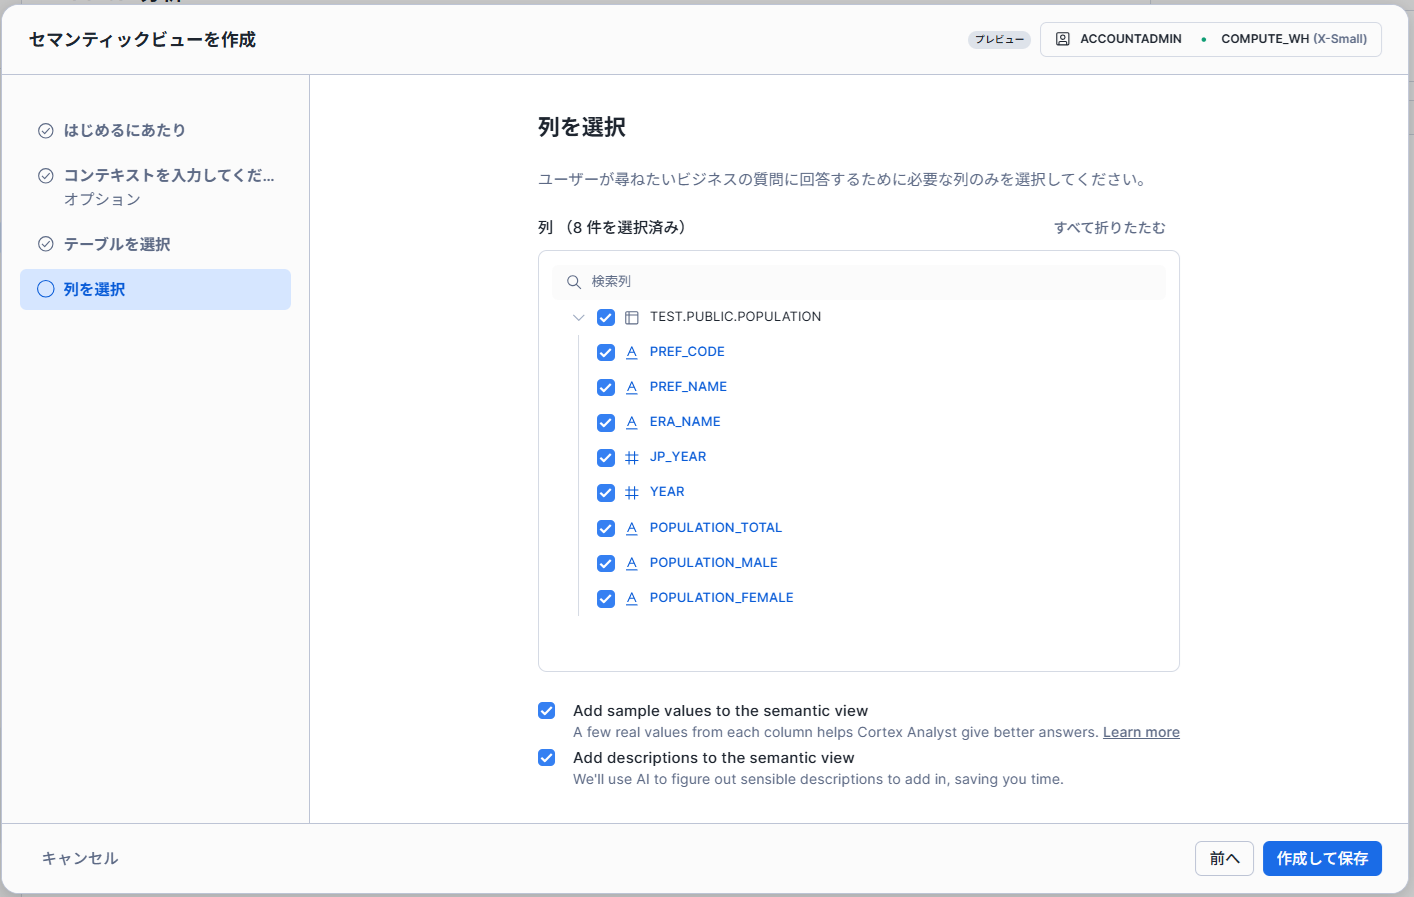Click the 列を選択 page heading
The width and height of the screenshot is (1414, 897).
[x=582, y=127]
